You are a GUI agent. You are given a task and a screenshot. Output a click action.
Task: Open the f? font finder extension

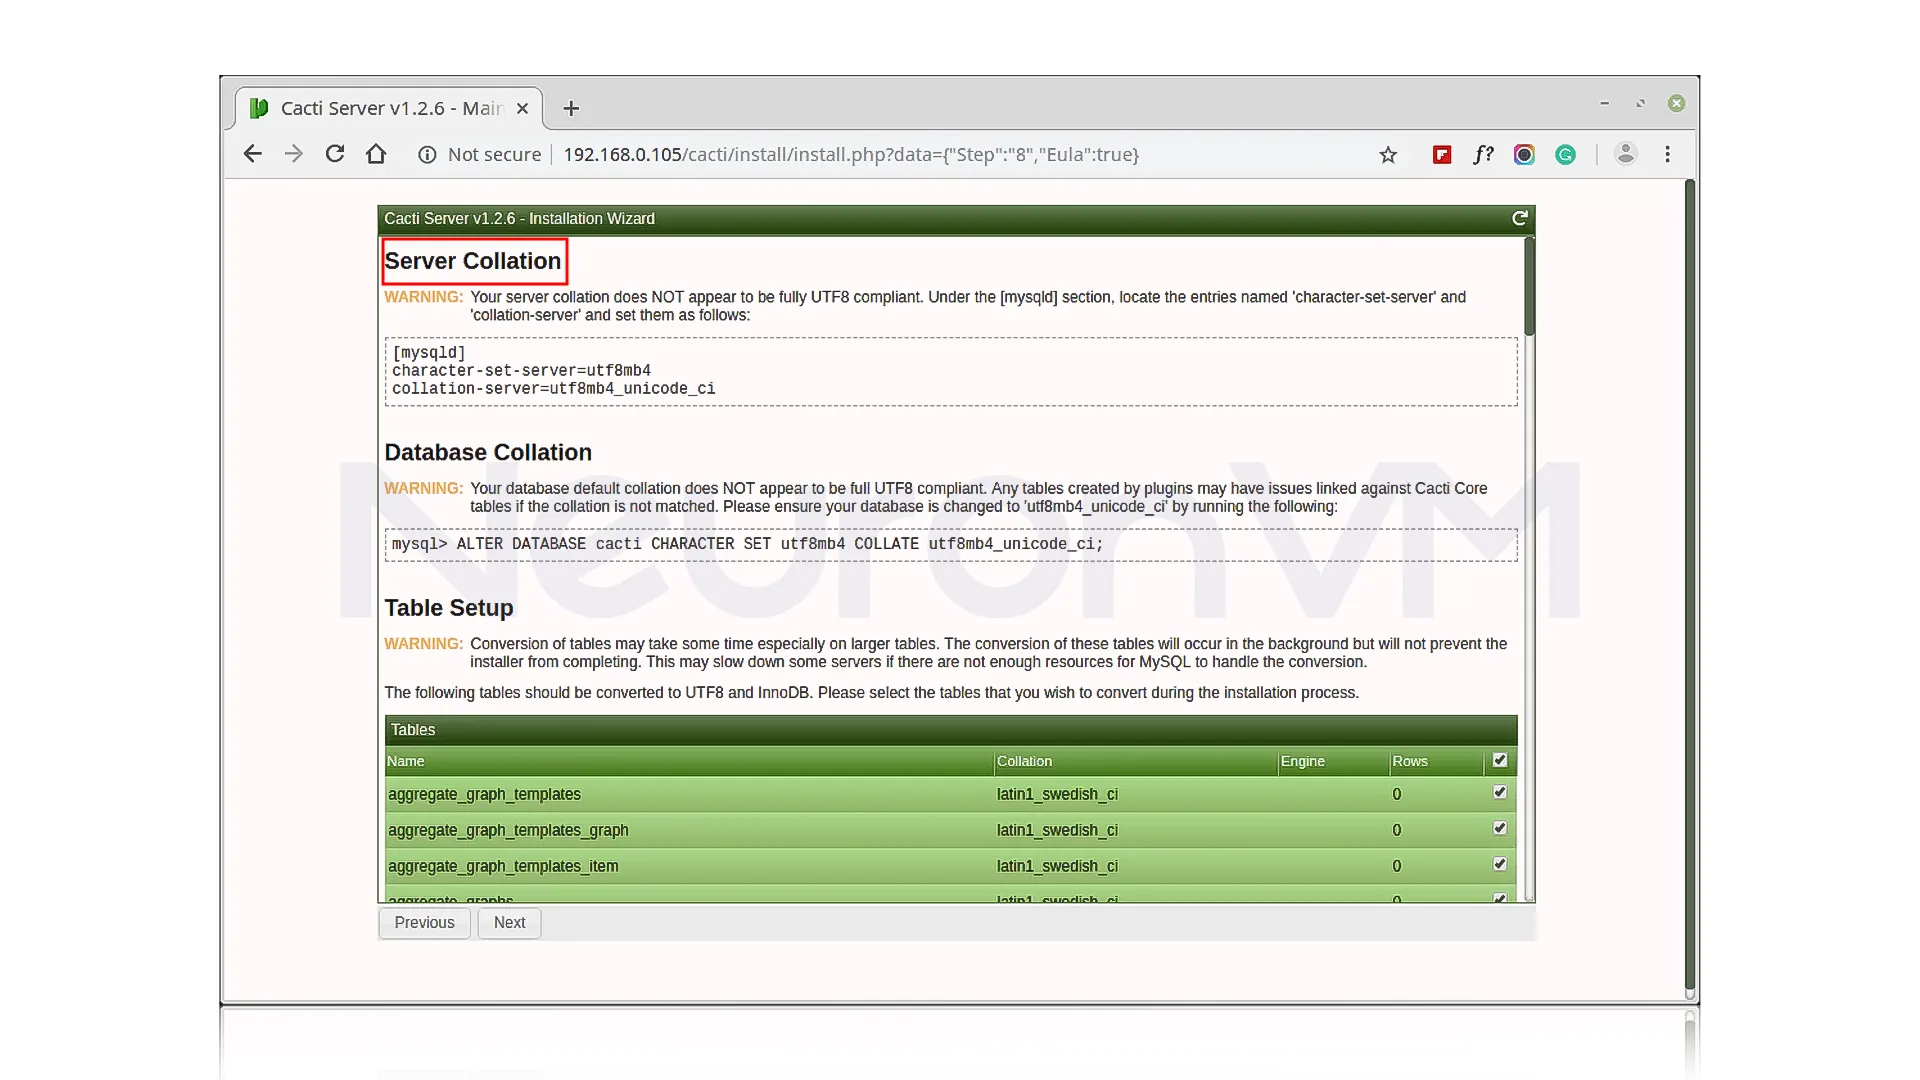coord(1483,155)
